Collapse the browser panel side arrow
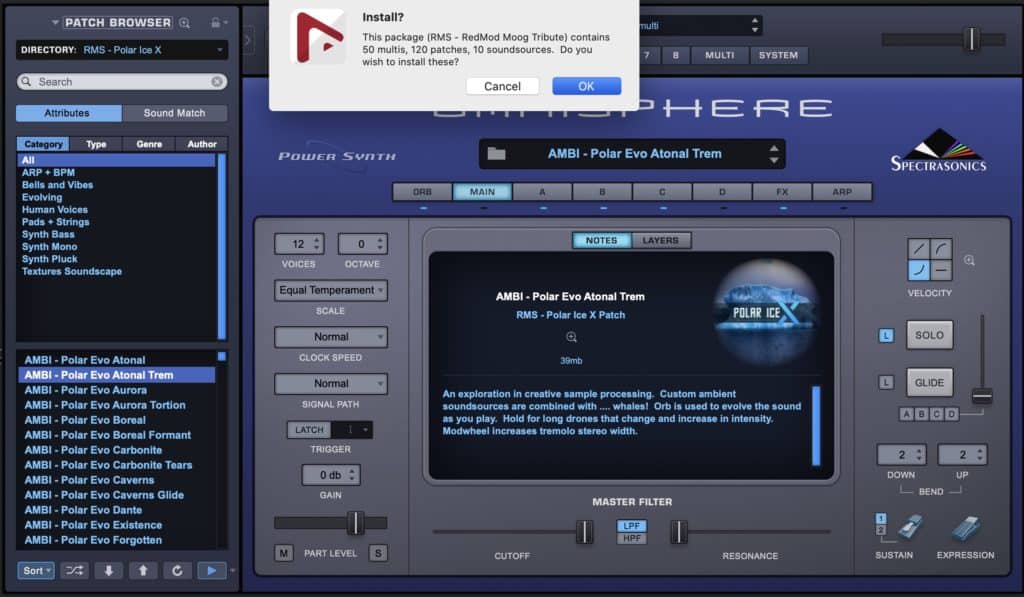 point(248,40)
